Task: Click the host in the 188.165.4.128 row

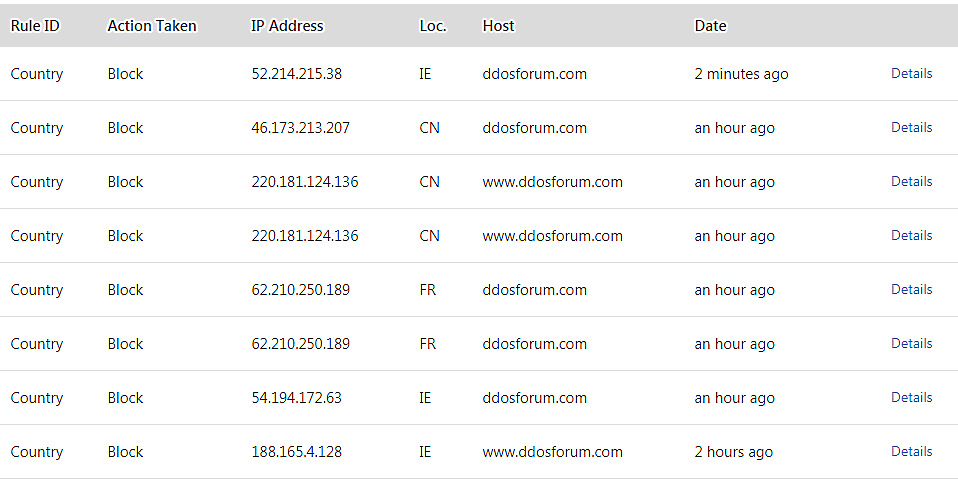Action: pyautogui.click(x=552, y=452)
